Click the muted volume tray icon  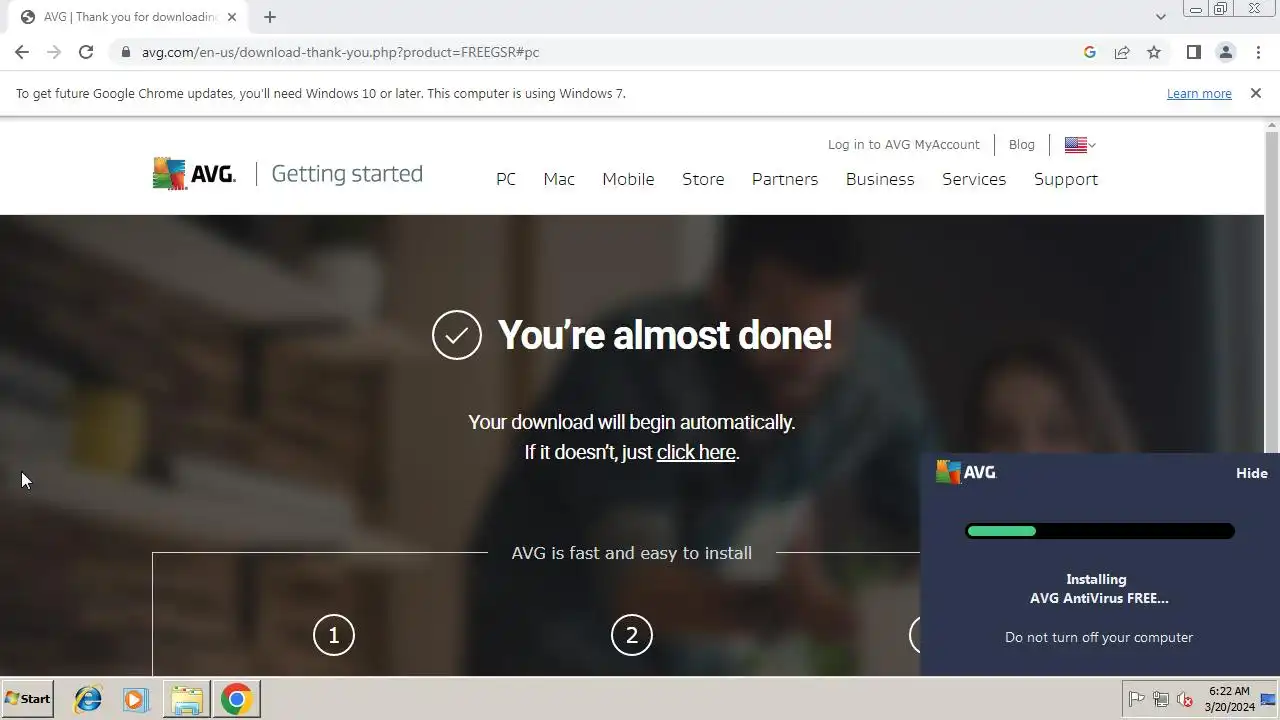1185,700
